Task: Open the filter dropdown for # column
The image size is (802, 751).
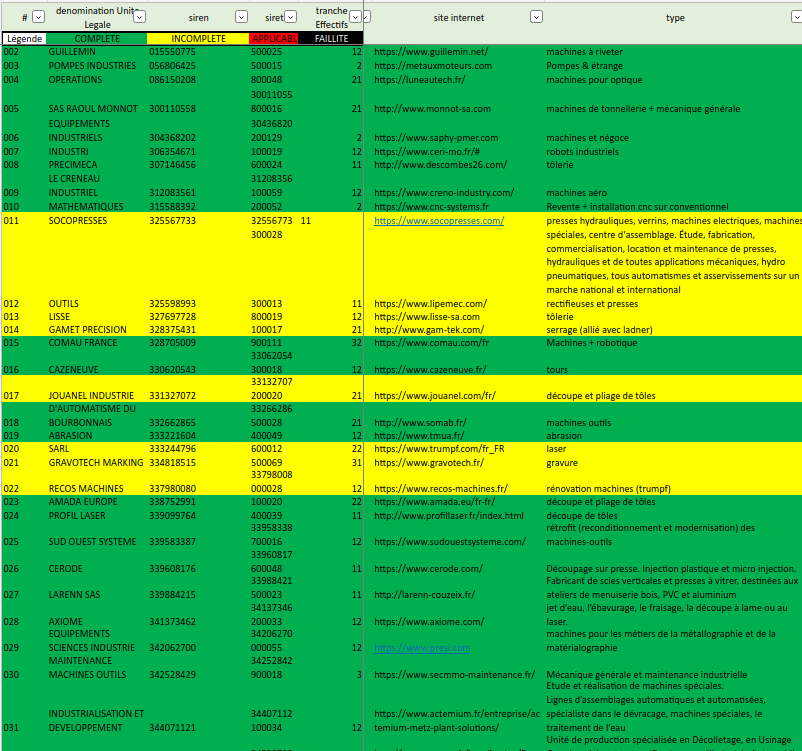Action: [x=38, y=17]
